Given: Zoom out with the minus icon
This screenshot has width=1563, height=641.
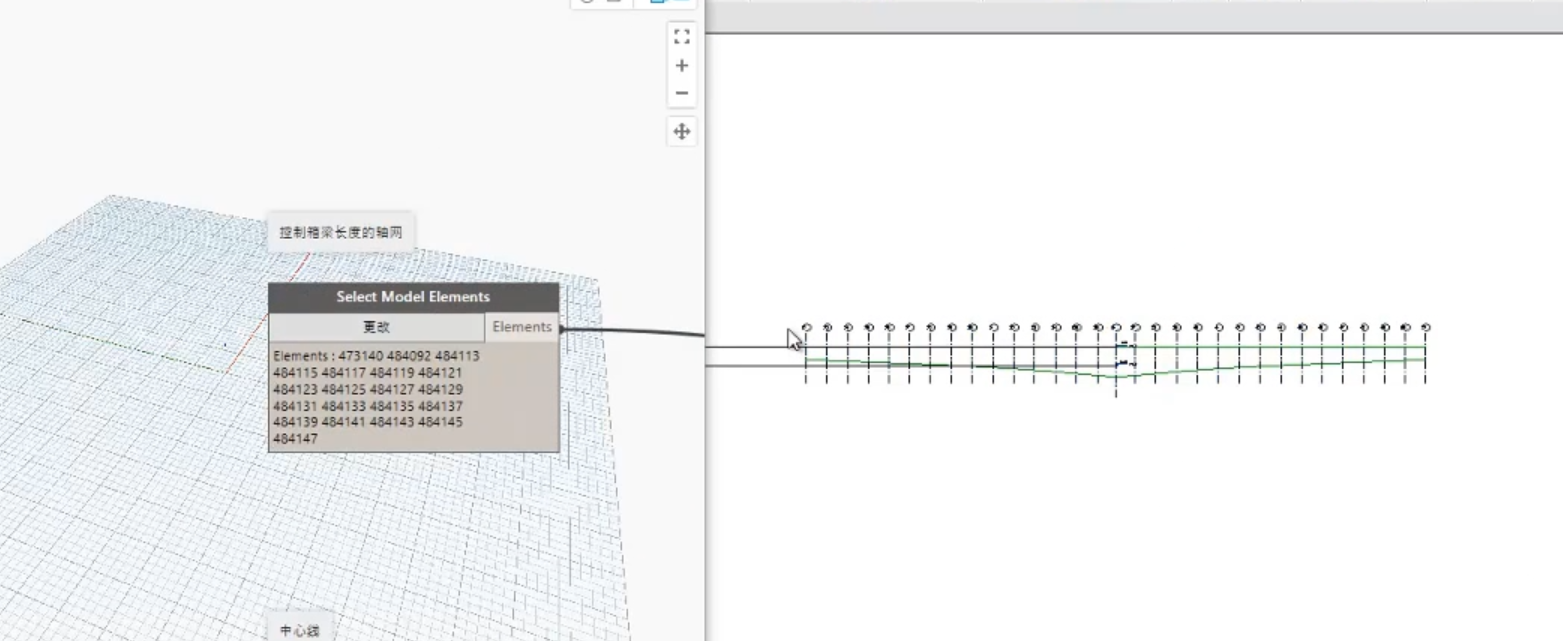Looking at the screenshot, I should click(x=682, y=93).
